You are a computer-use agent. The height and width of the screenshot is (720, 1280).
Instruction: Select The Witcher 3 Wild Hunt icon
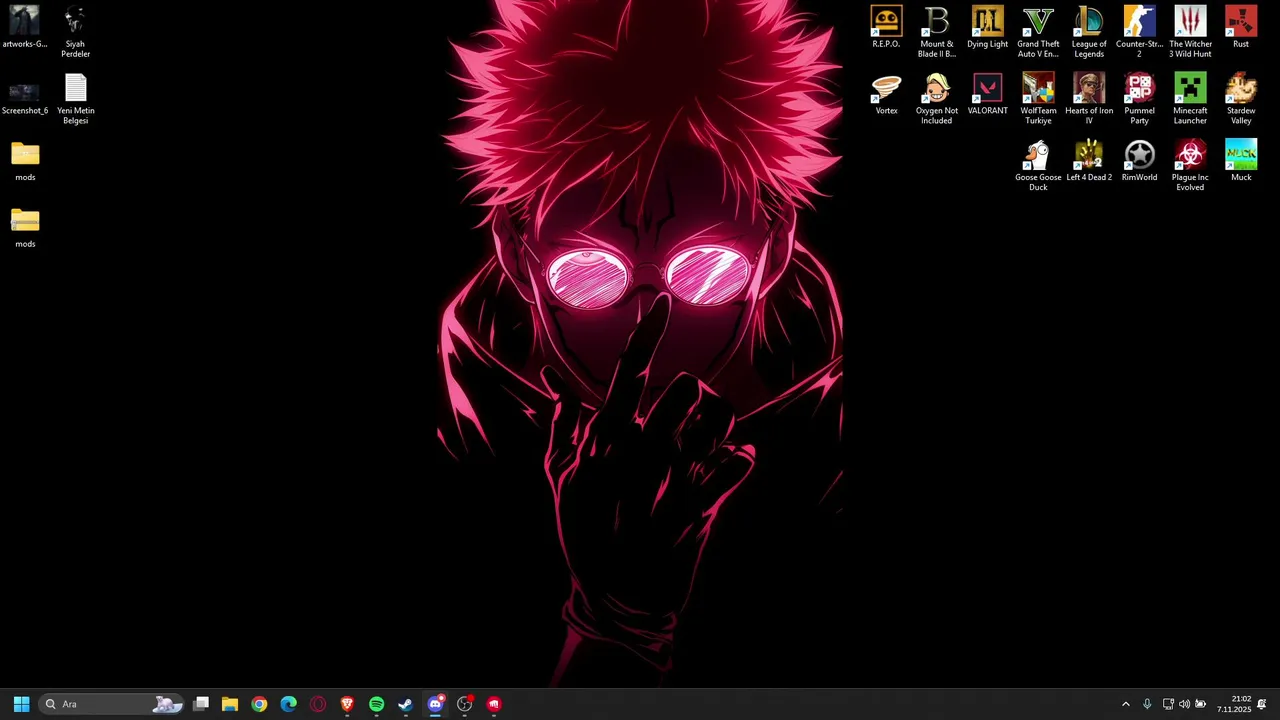tap(1190, 32)
